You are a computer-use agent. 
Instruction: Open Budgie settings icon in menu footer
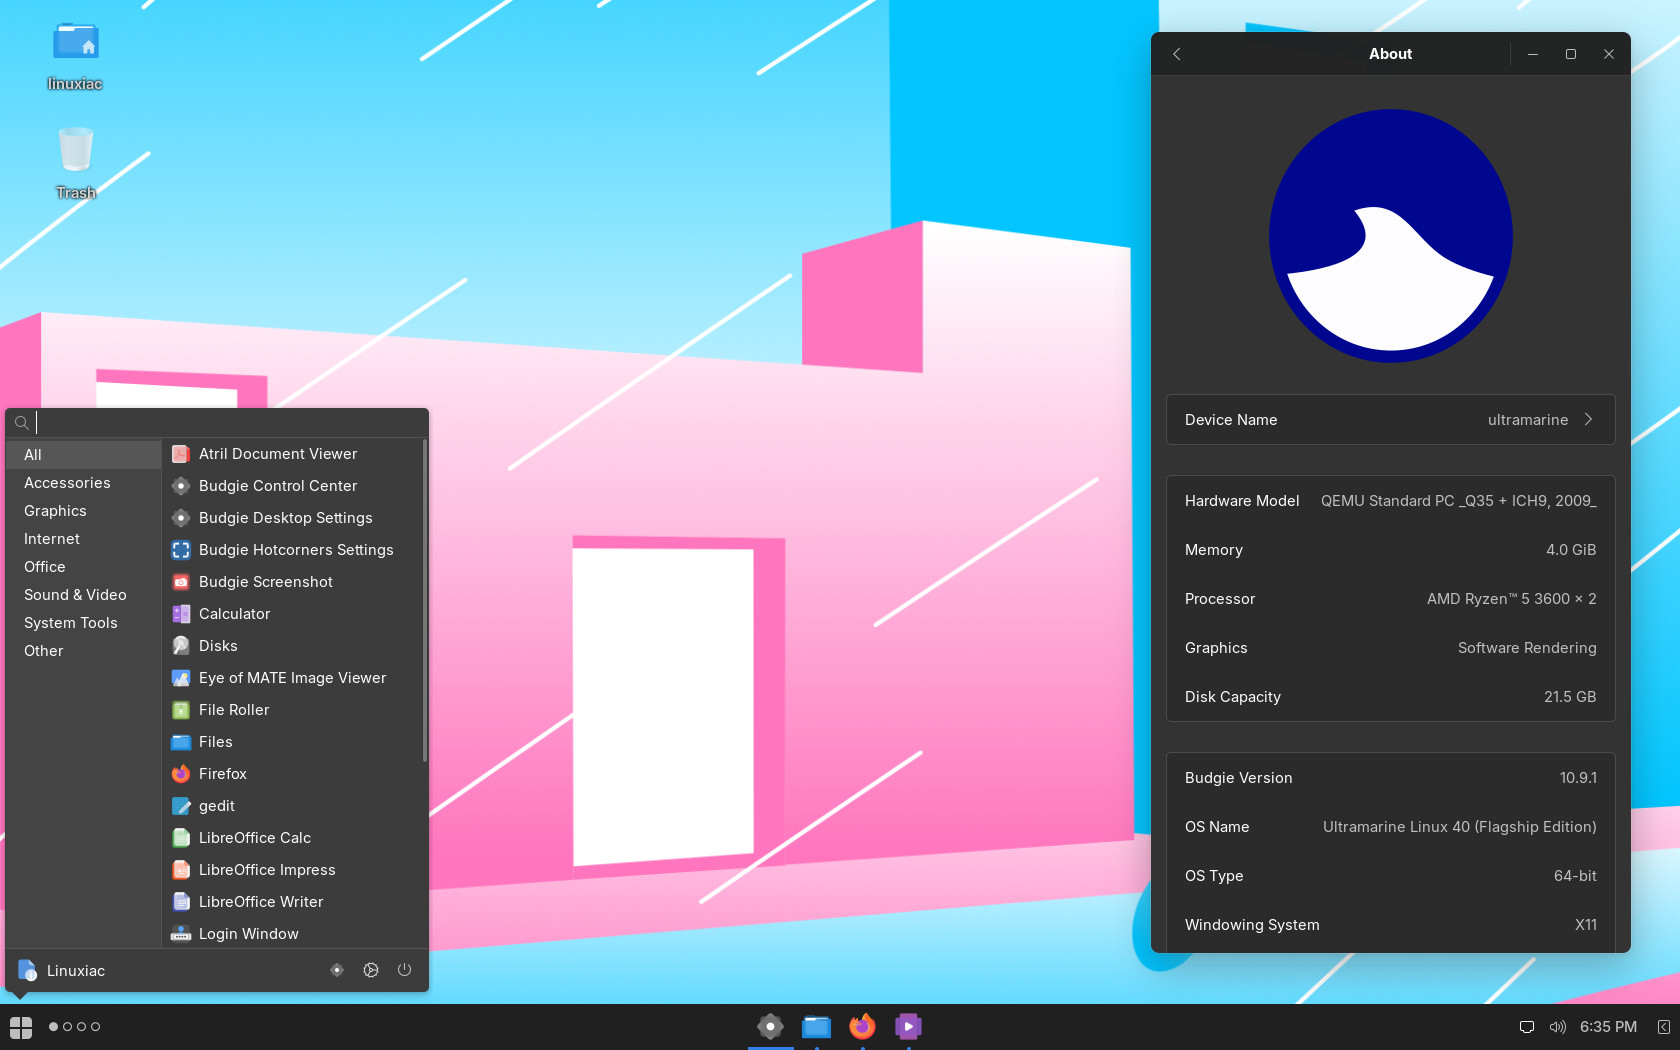[x=337, y=970]
